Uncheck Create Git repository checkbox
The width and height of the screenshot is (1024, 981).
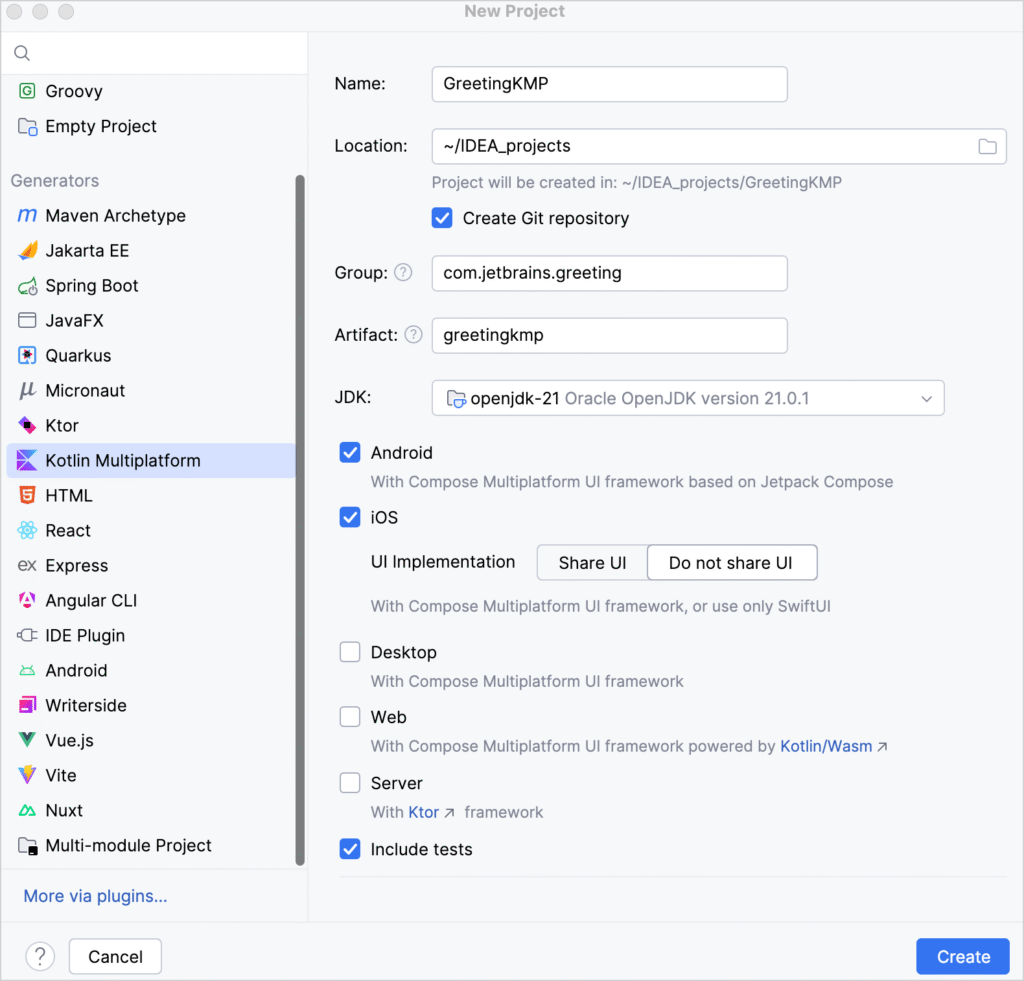pyautogui.click(x=442, y=218)
